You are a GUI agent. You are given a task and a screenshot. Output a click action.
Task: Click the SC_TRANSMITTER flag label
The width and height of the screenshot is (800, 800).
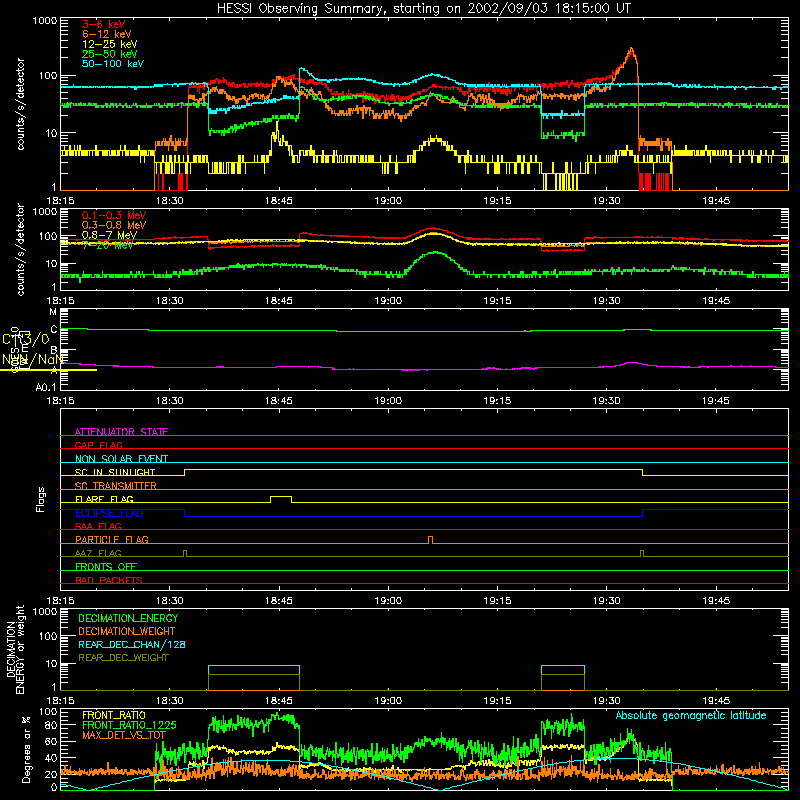pyautogui.click(x=116, y=485)
